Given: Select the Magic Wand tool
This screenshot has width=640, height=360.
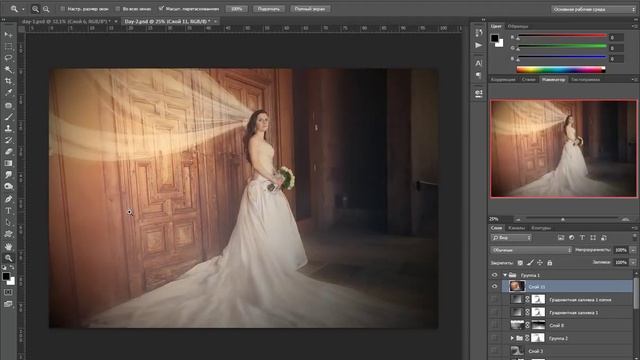Looking at the screenshot, I should pos(8,69).
